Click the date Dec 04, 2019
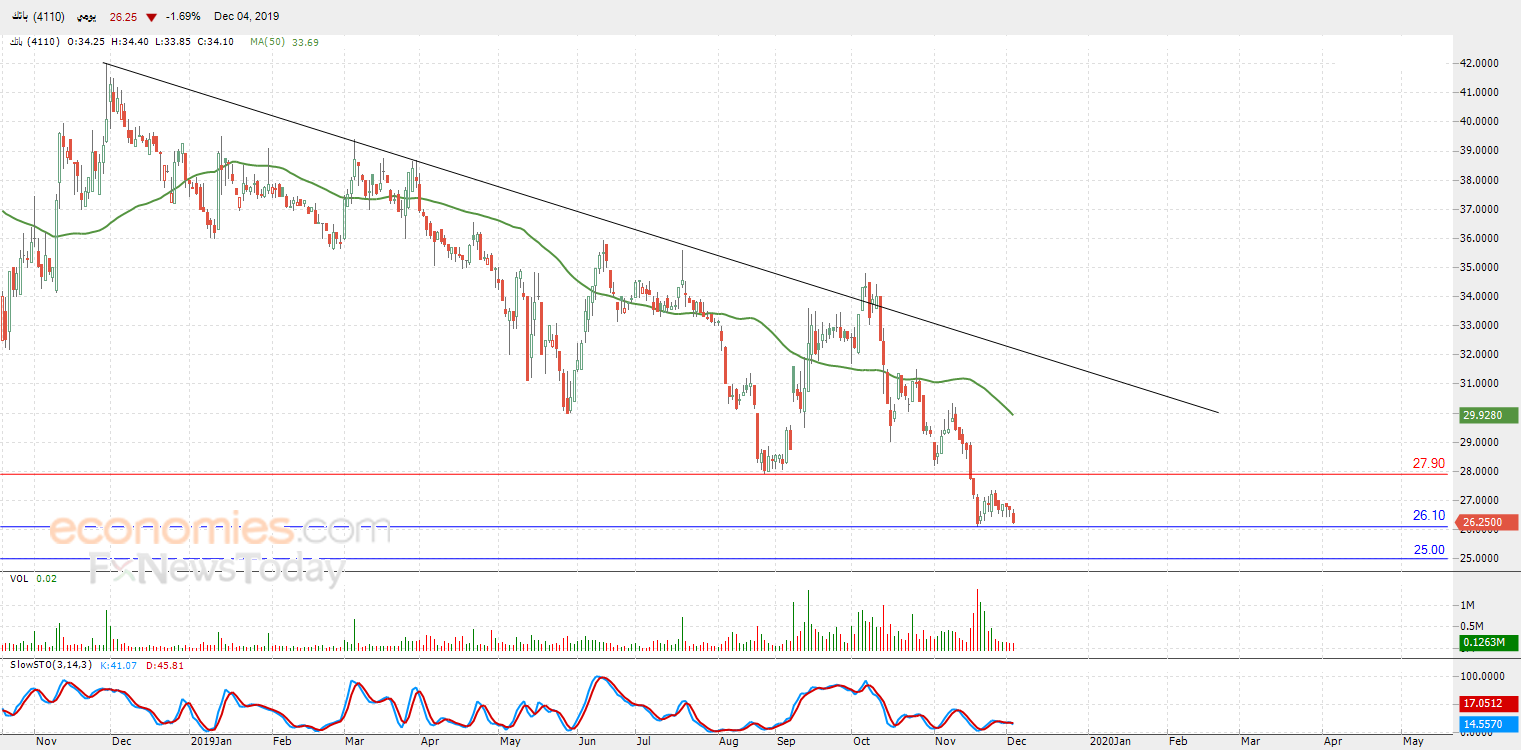 point(247,17)
